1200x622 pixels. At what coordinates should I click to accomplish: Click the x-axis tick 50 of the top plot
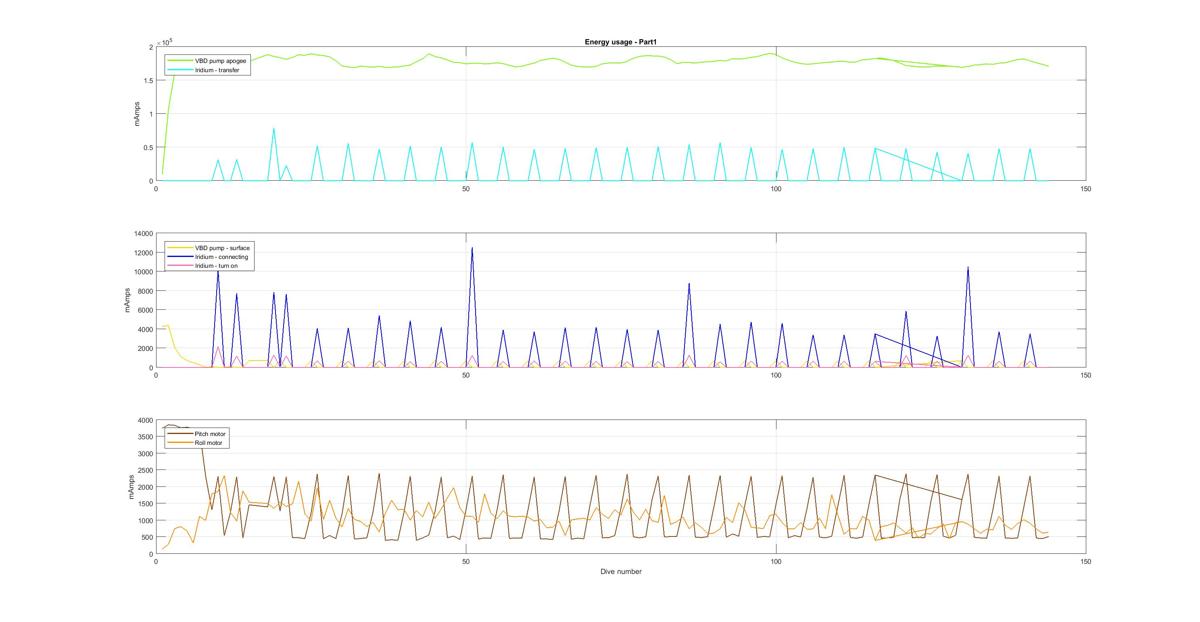[x=466, y=189]
